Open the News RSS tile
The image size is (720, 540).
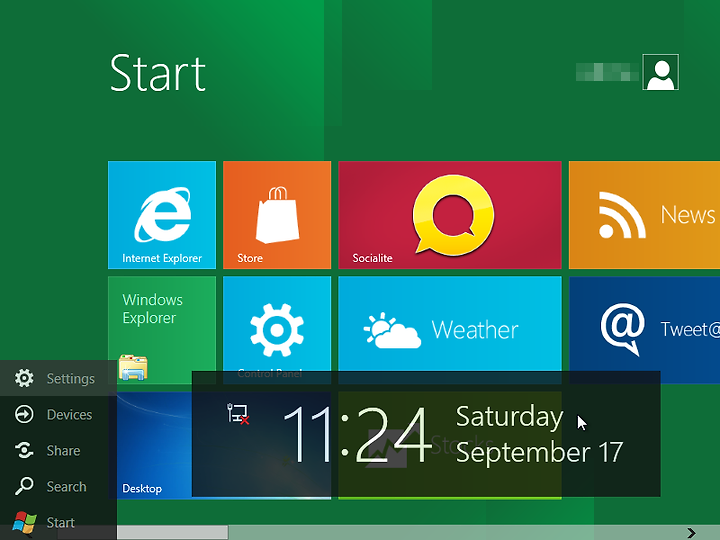click(x=644, y=215)
